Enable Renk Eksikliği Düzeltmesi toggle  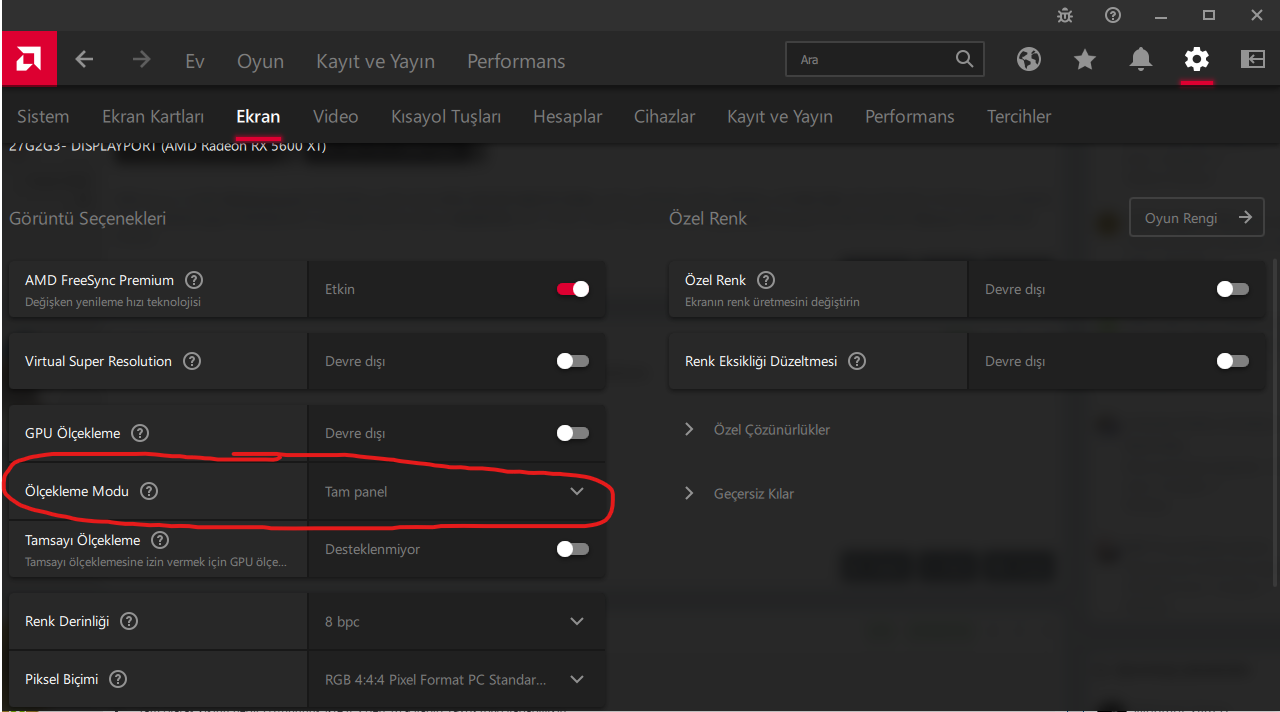1233,361
